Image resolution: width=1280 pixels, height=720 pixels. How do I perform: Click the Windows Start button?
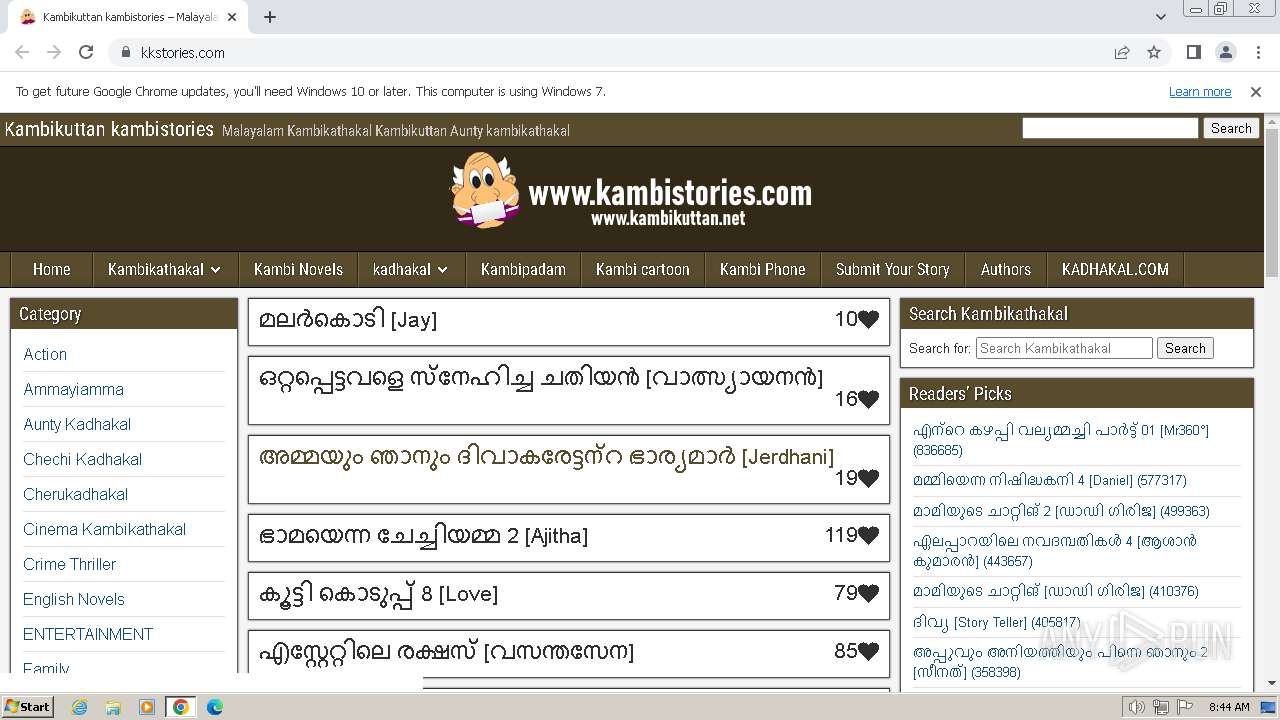click(x=27, y=706)
